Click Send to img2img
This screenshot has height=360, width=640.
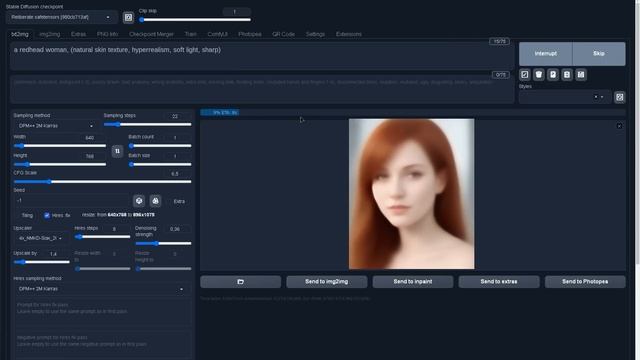327,282
